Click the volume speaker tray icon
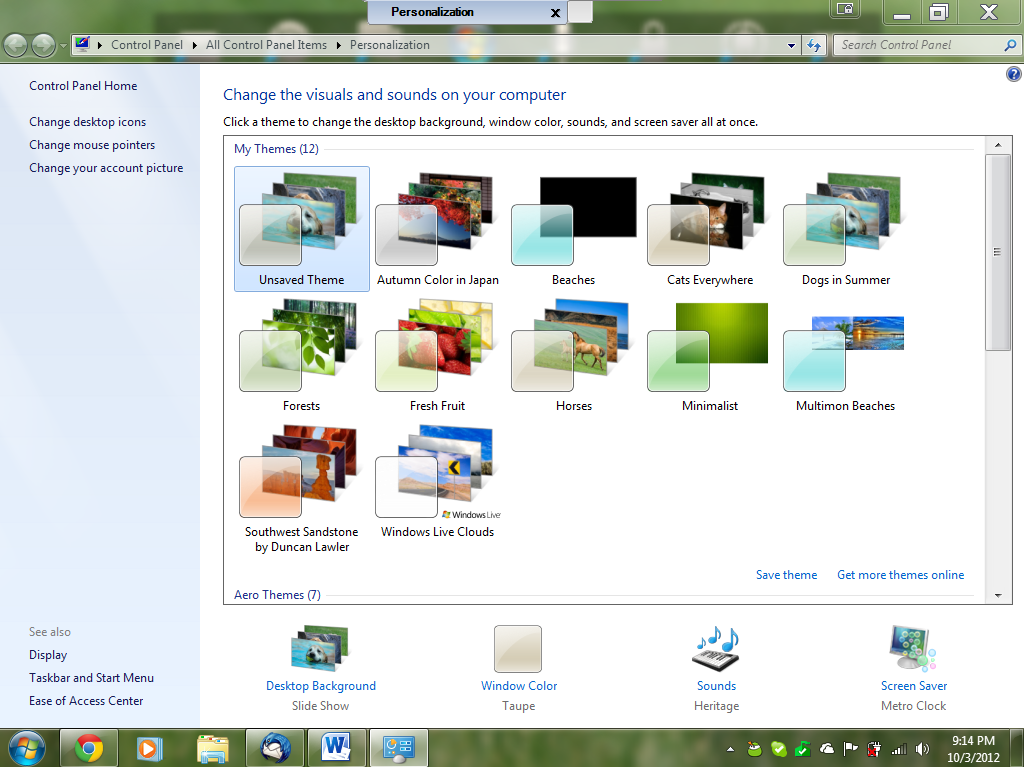1024x767 pixels. click(922, 749)
